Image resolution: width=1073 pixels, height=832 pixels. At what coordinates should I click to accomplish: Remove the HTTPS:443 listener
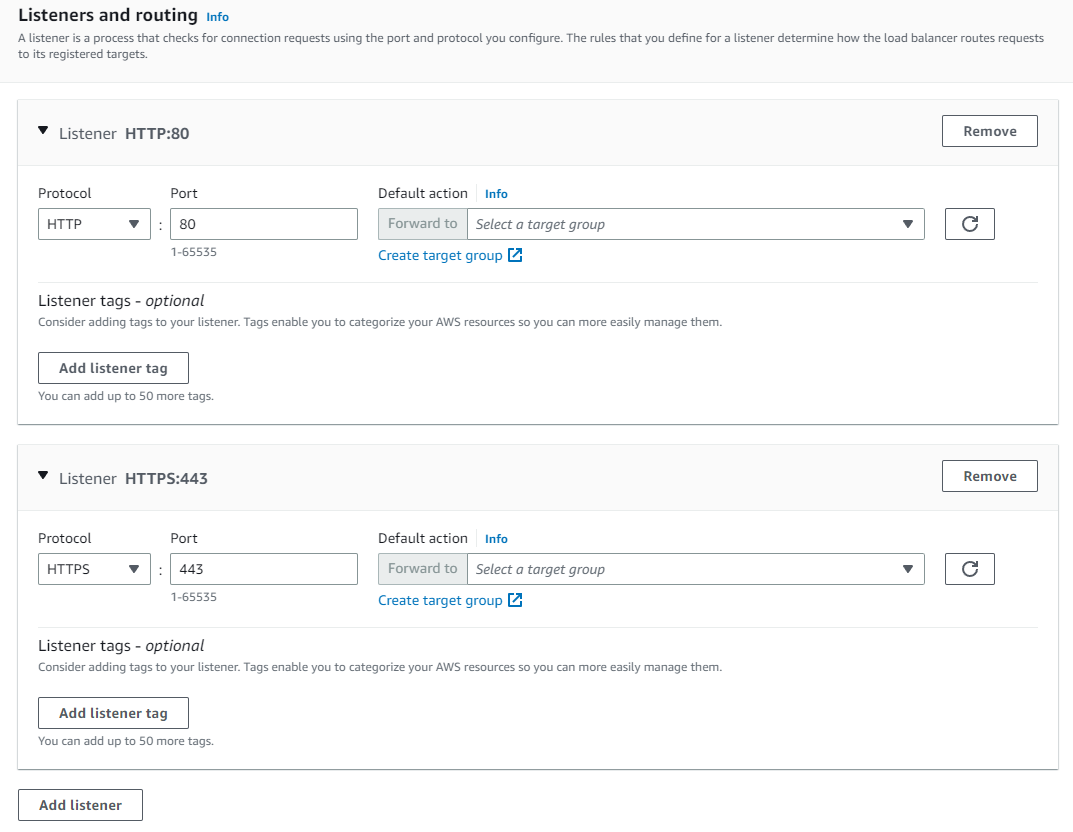coord(989,476)
